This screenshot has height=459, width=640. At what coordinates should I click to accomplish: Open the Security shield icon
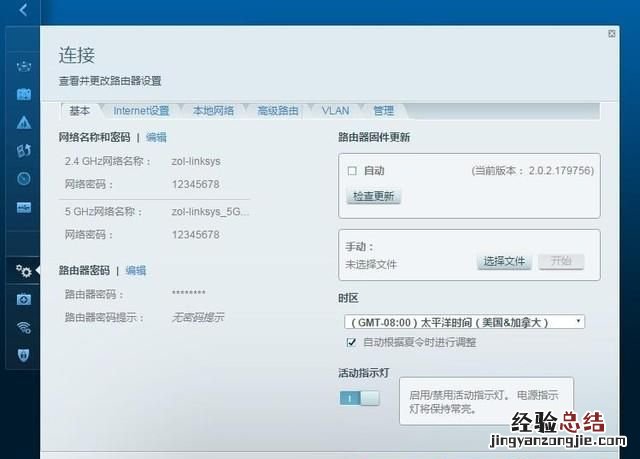[x=24, y=355]
